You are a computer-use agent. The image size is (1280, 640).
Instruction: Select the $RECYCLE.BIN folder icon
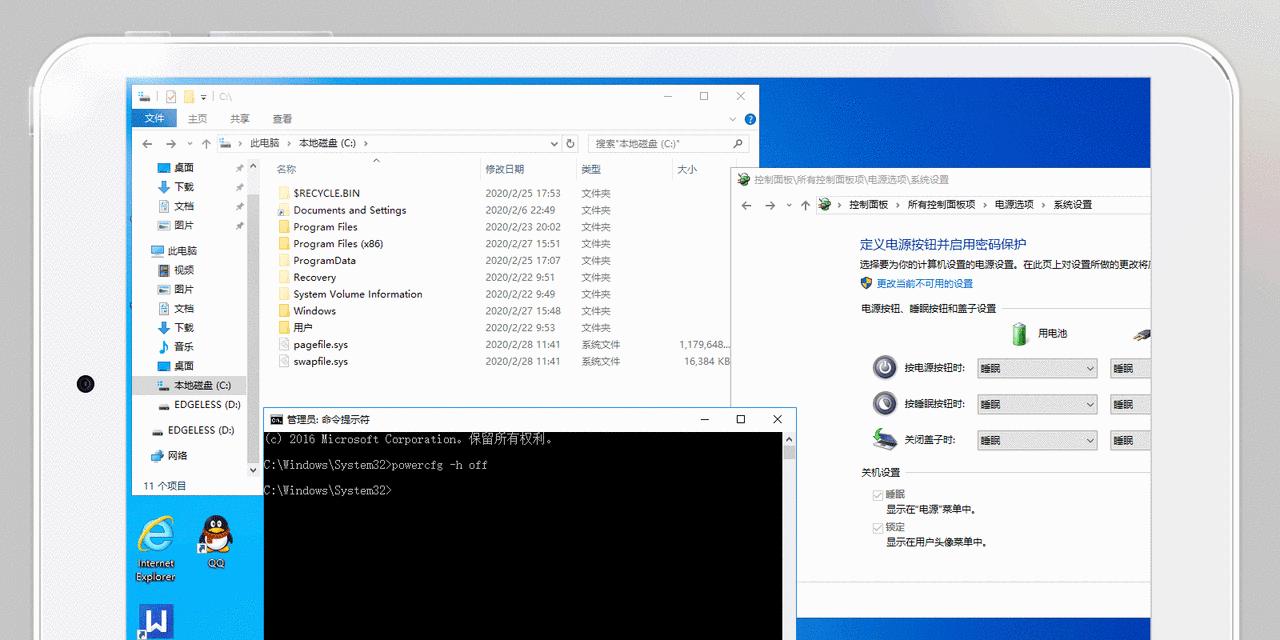pyautogui.click(x=284, y=193)
